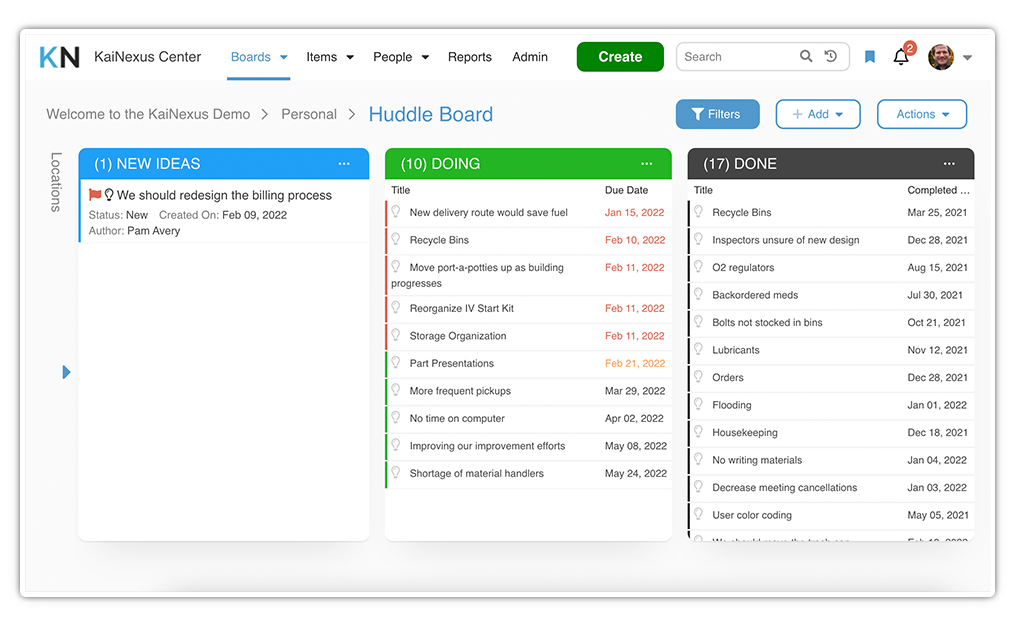The image size is (1015, 630).
Task: Open the bookmarks icon in the top bar
Action: click(870, 57)
